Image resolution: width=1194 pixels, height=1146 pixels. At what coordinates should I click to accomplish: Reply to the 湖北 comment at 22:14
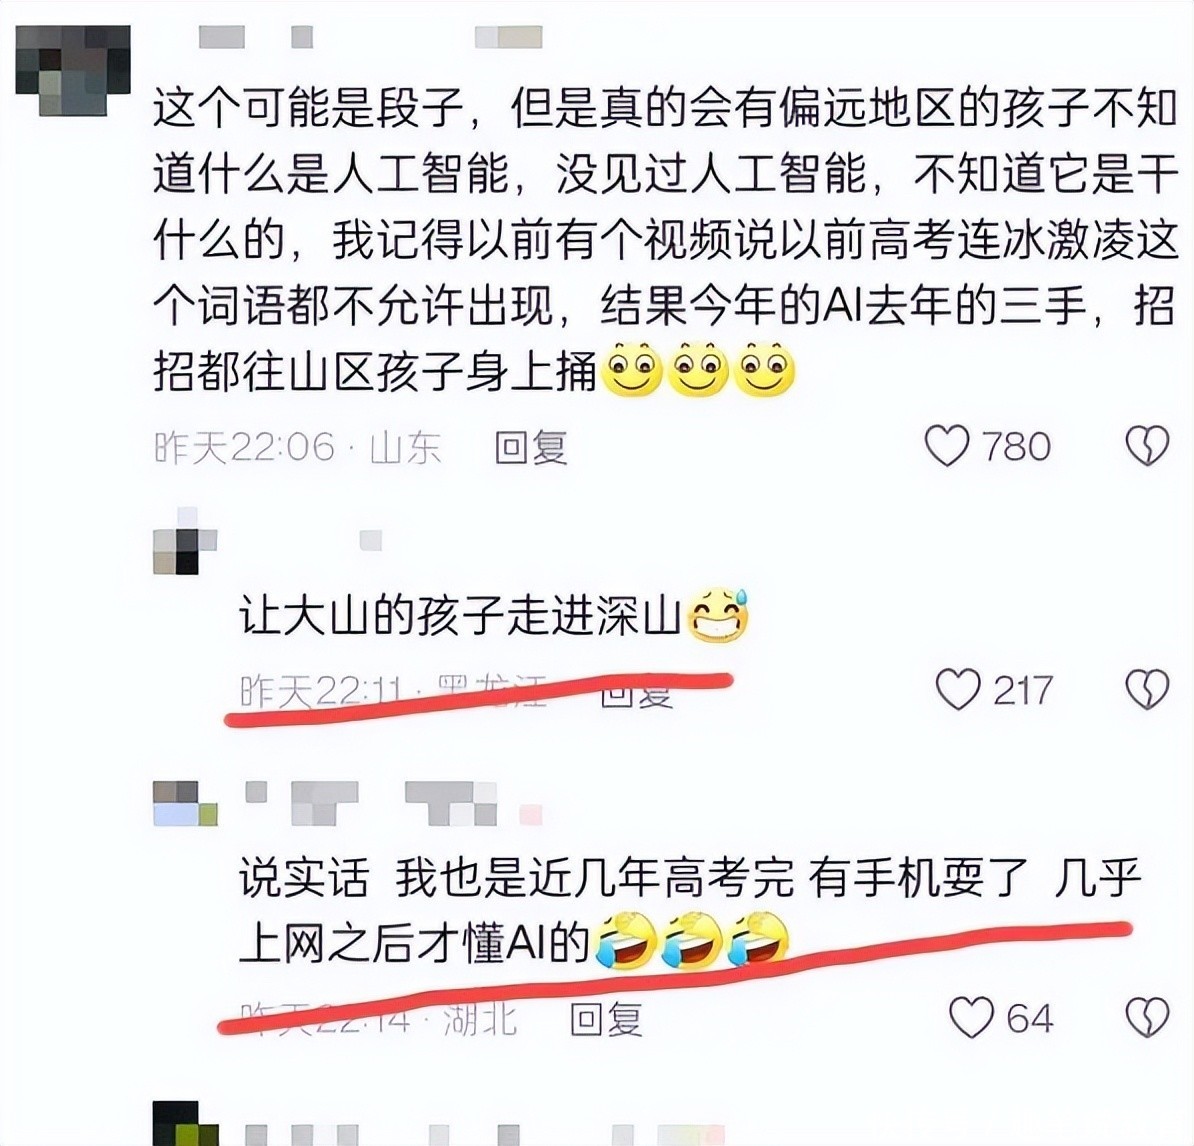coord(606,1019)
